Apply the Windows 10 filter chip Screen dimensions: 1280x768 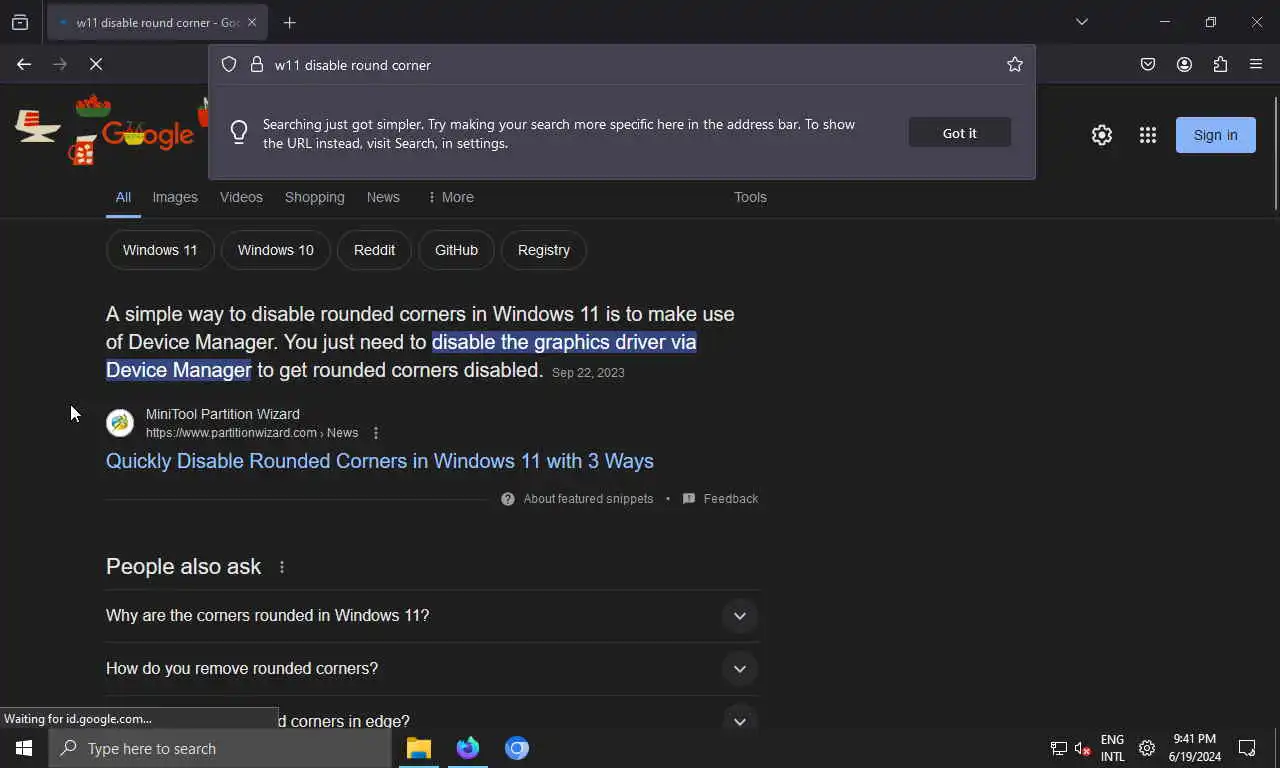276,250
